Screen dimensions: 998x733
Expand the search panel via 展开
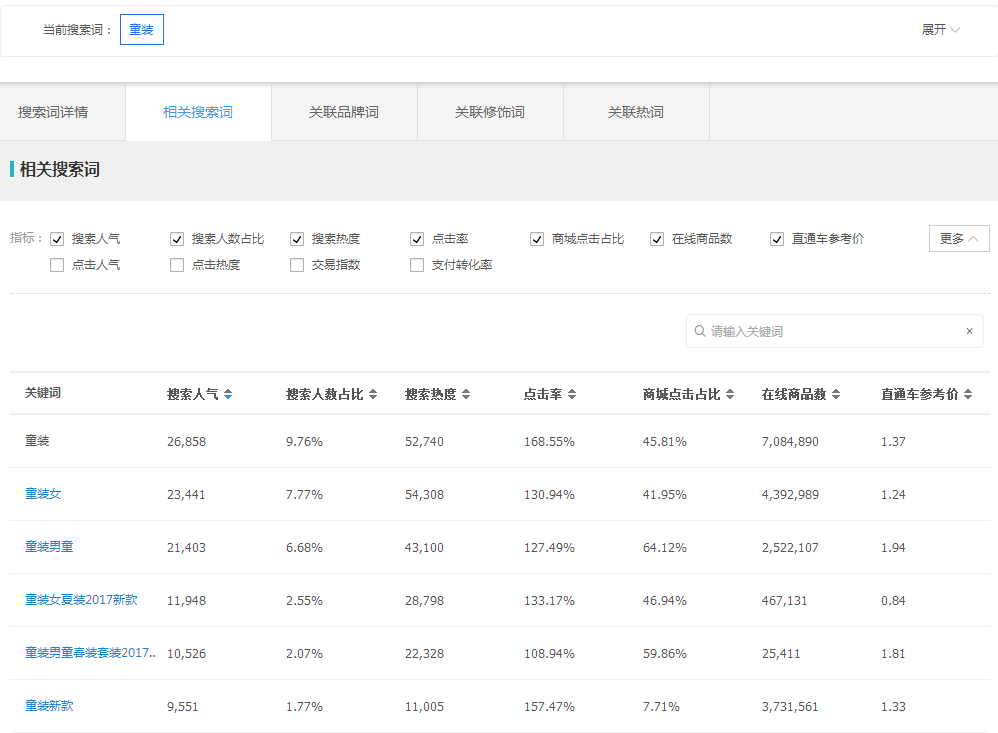pyautogui.click(x=941, y=30)
